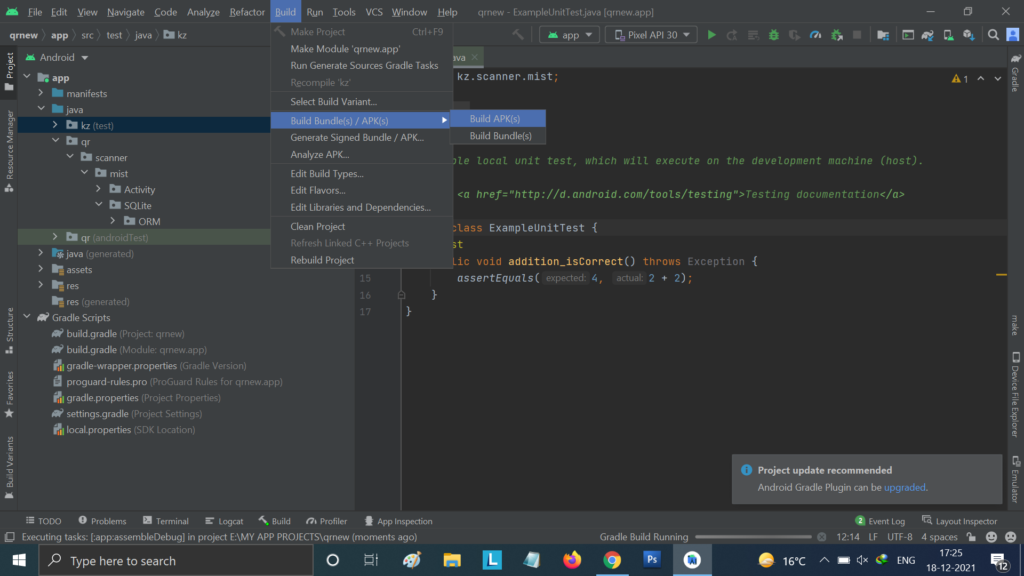Expand the manifests folder in project tree

tap(40, 93)
